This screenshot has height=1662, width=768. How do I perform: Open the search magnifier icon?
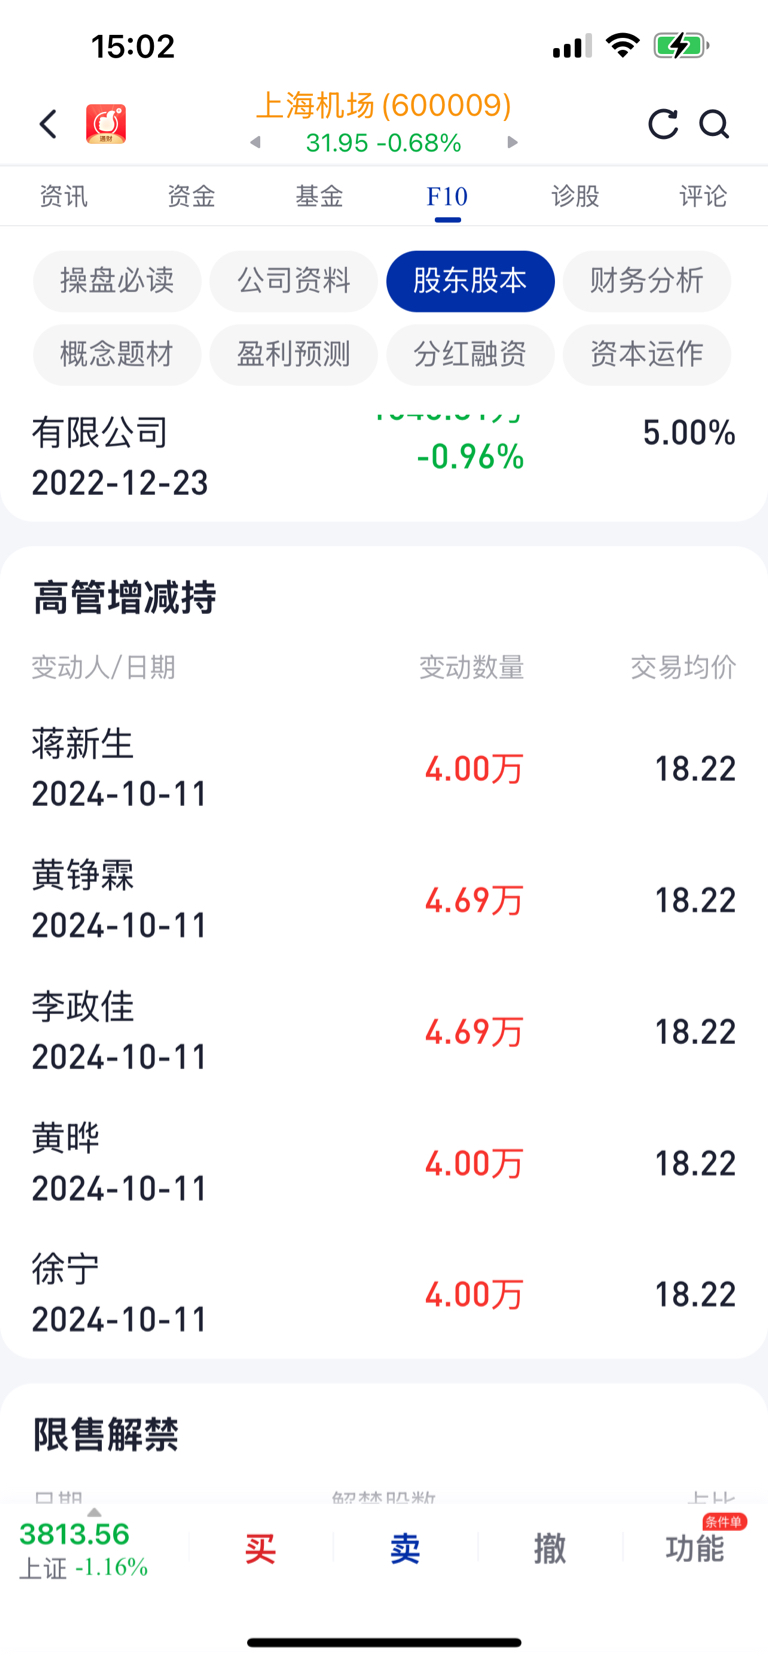point(714,124)
